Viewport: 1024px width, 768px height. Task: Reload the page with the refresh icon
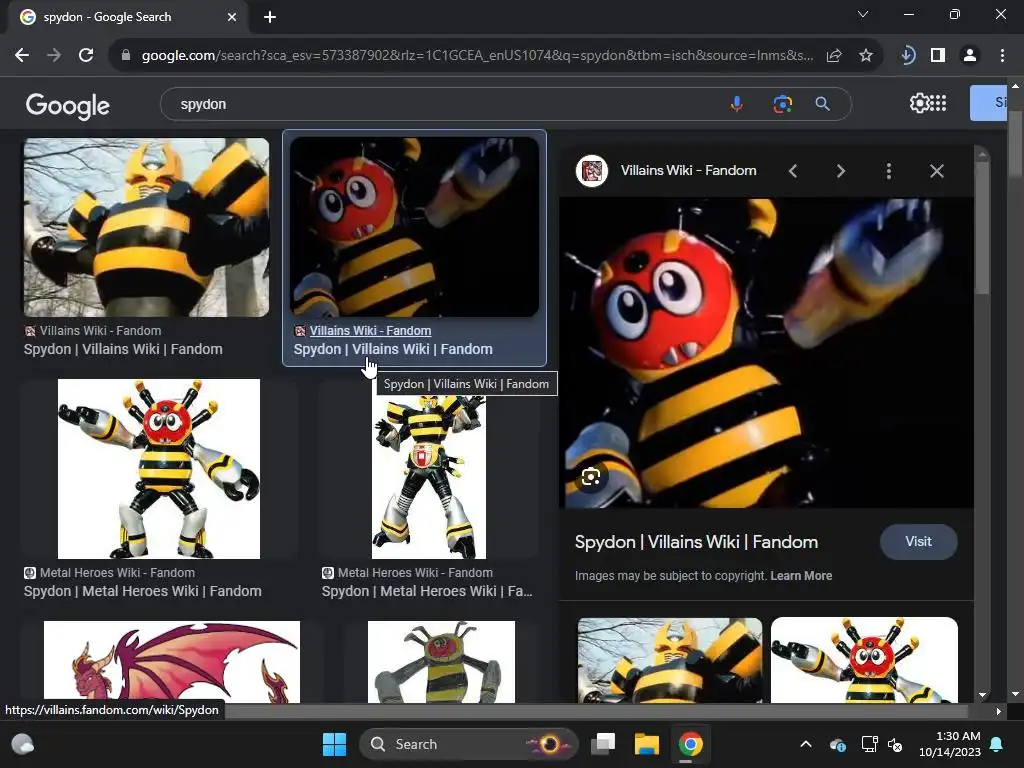(x=86, y=56)
